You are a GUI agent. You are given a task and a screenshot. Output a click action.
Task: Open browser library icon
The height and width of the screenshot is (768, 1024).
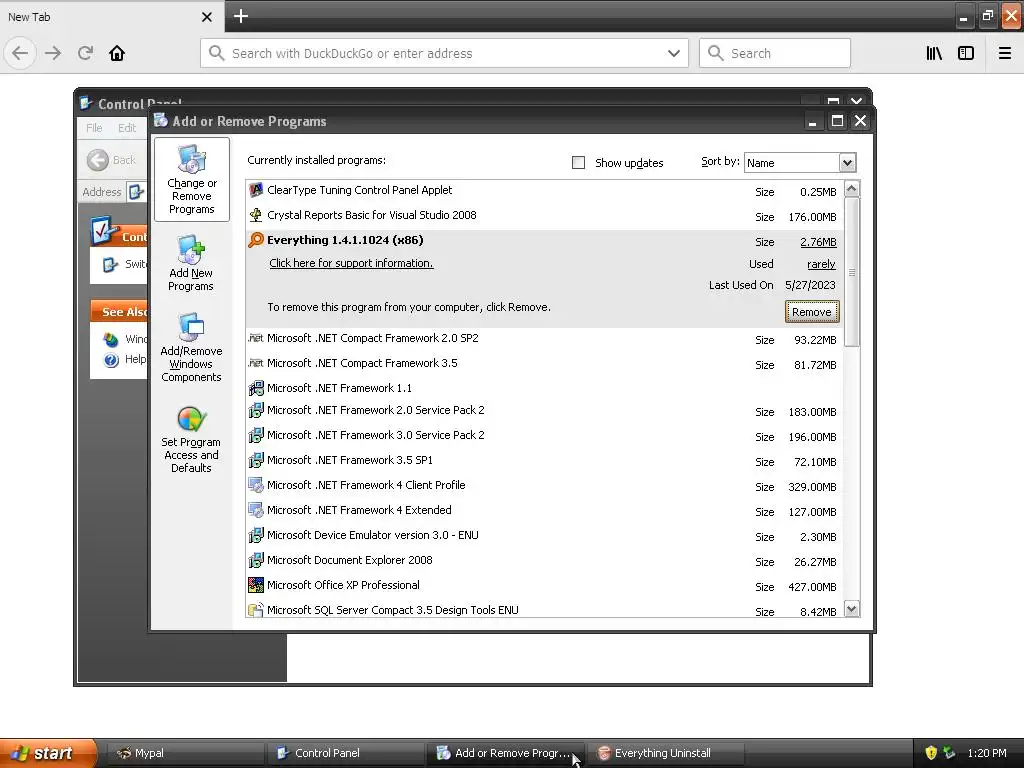coord(935,53)
